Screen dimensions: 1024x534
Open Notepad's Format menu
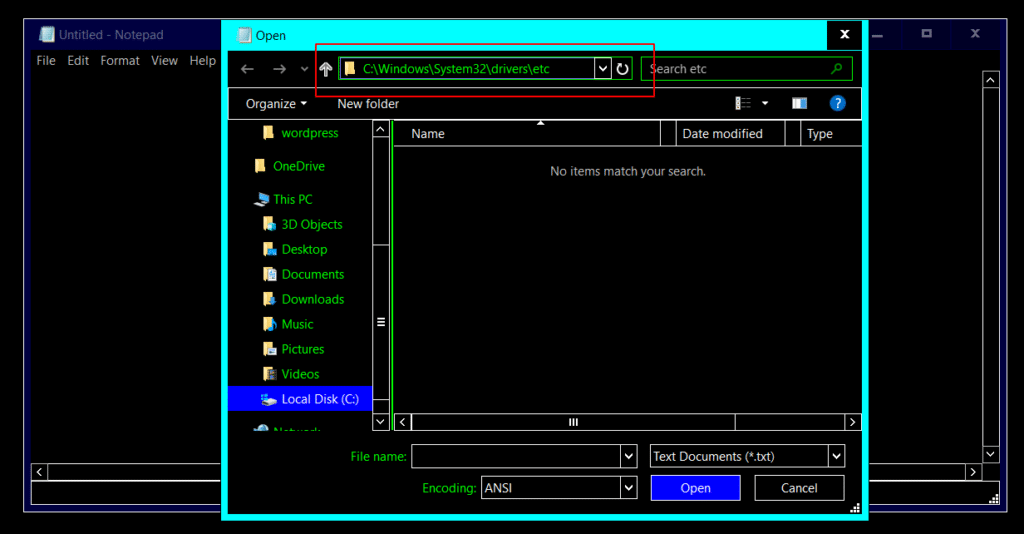coord(120,61)
